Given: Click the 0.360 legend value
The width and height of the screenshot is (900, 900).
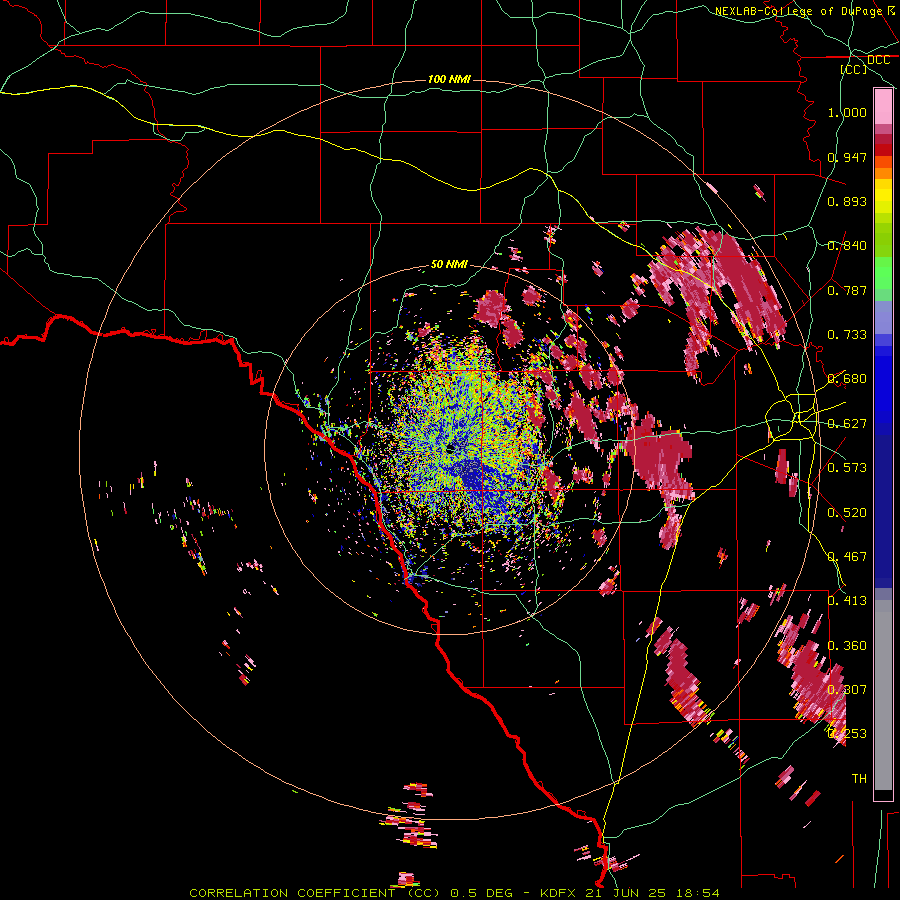Looking at the screenshot, I should tap(847, 646).
